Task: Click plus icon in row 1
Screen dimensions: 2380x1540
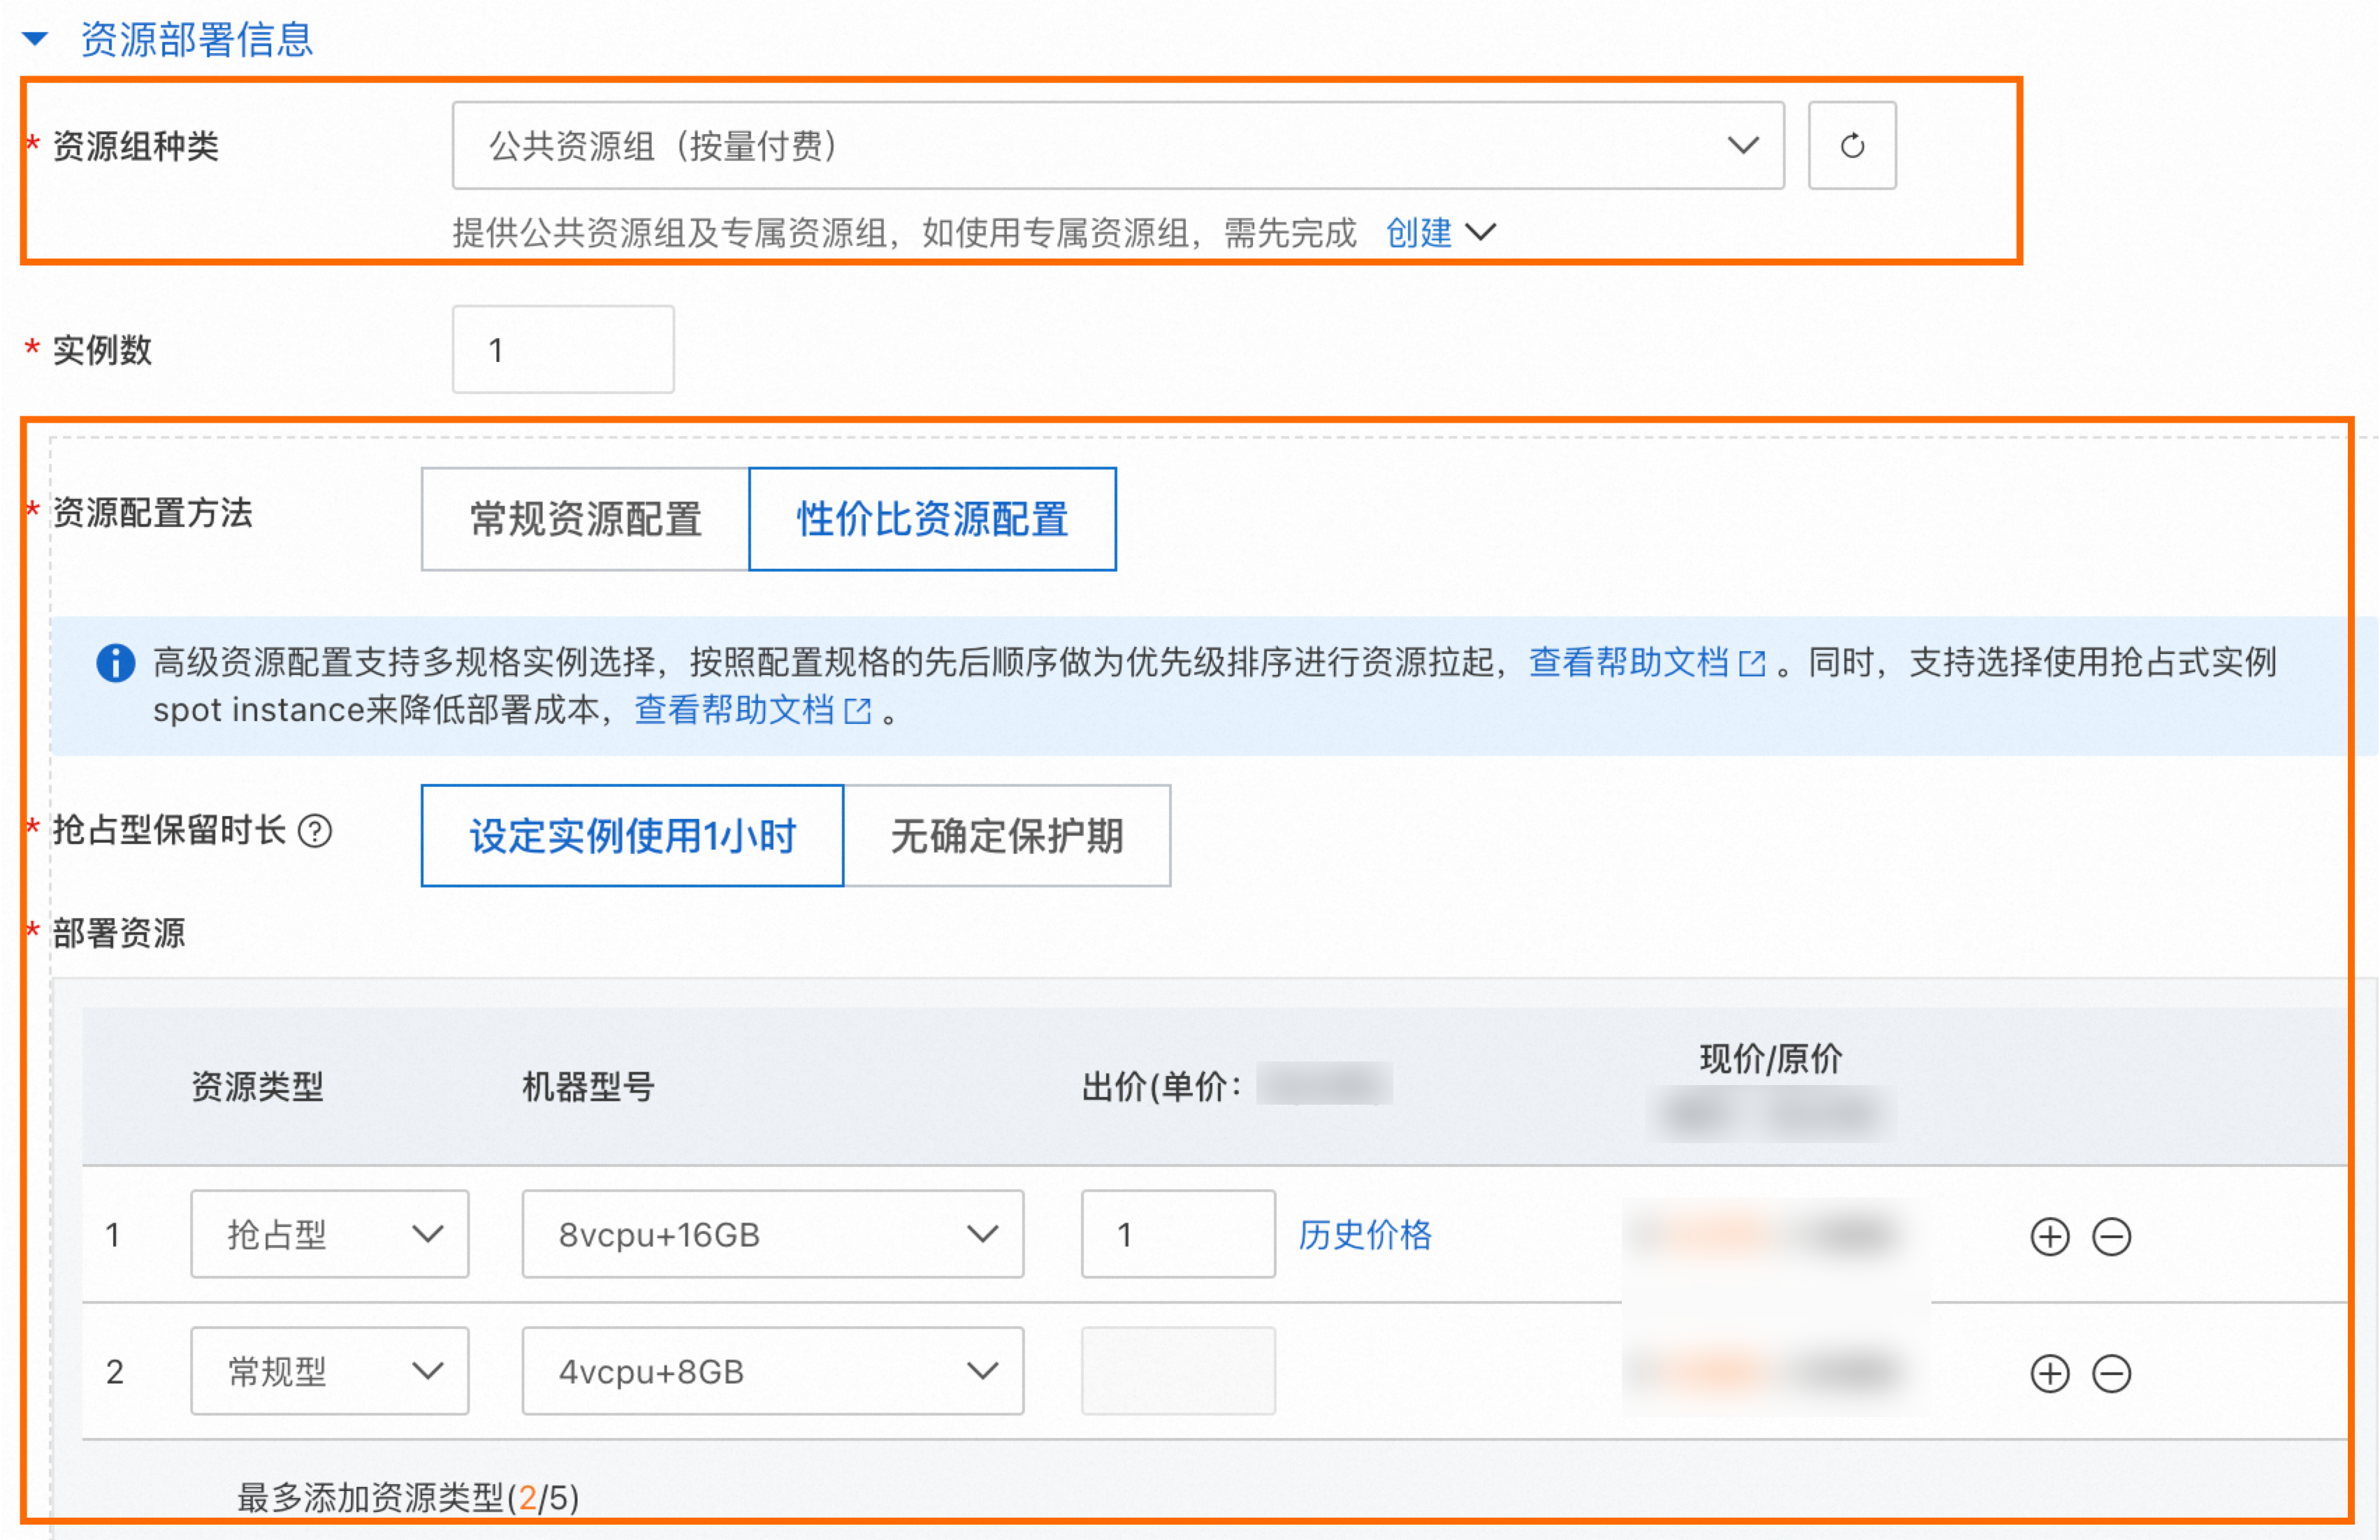Action: coord(2050,1237)
